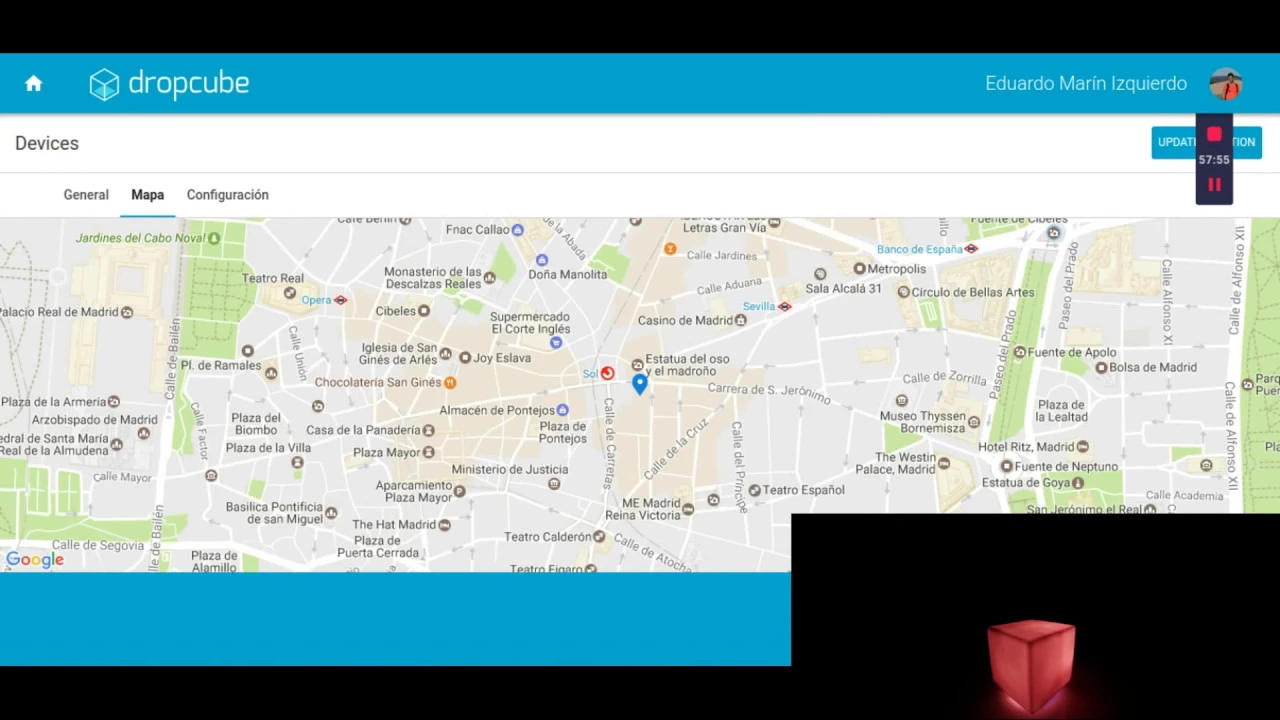Viewport: 1280px width, 720px height.
Task: Select the Círculo de Bellas Artes marker
Action: click(x=903, y=292)
